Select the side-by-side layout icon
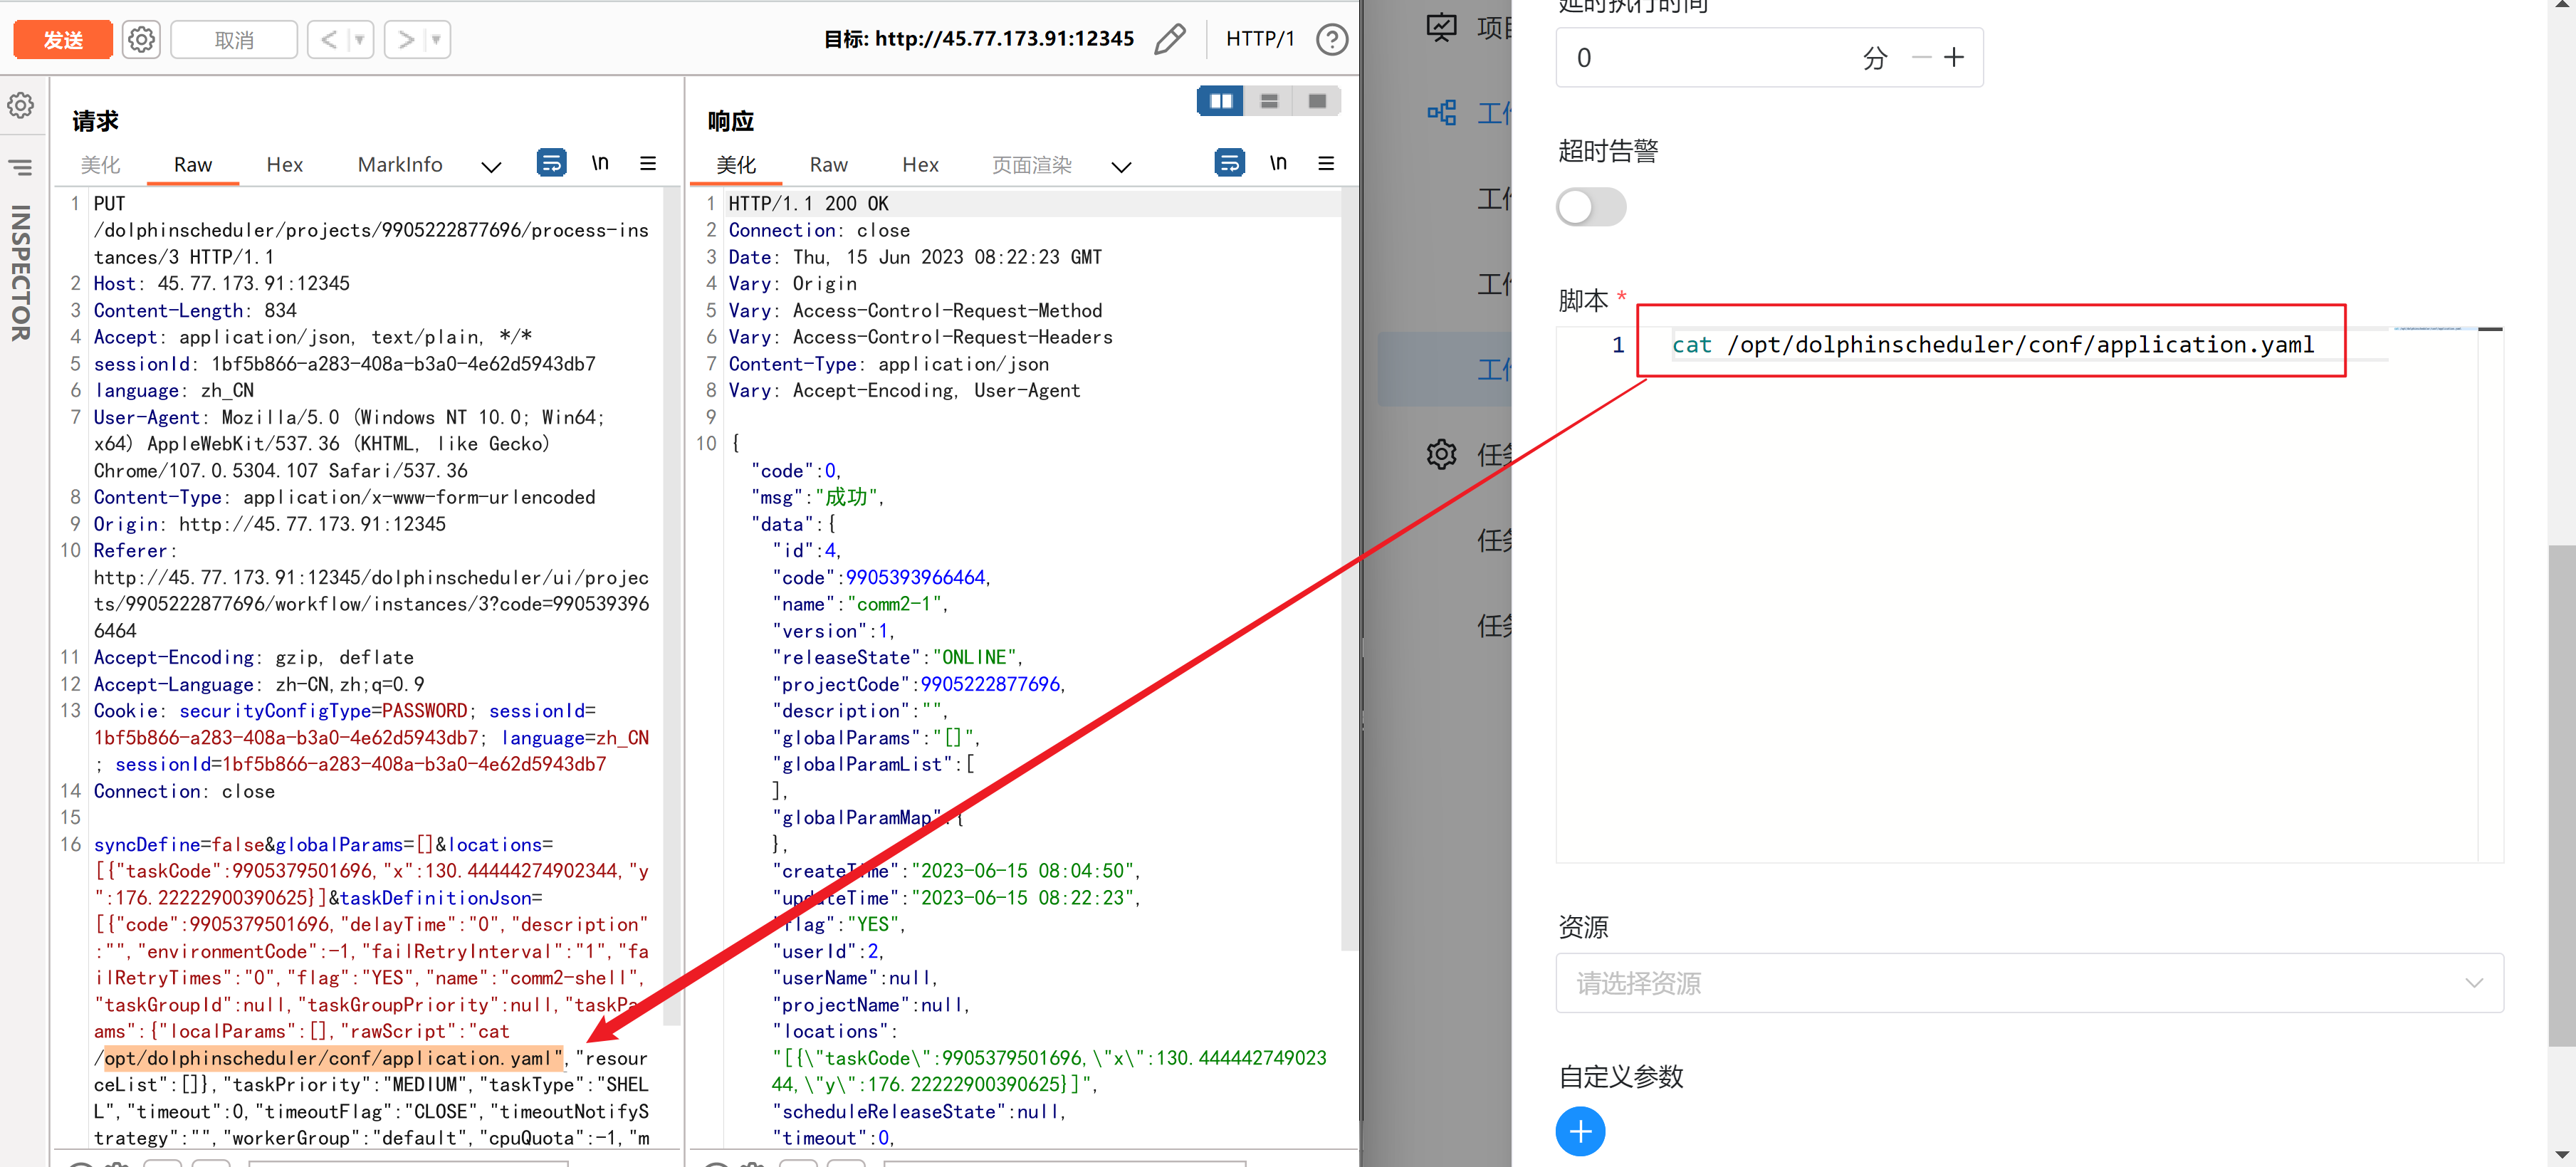 coord(1220,101)
